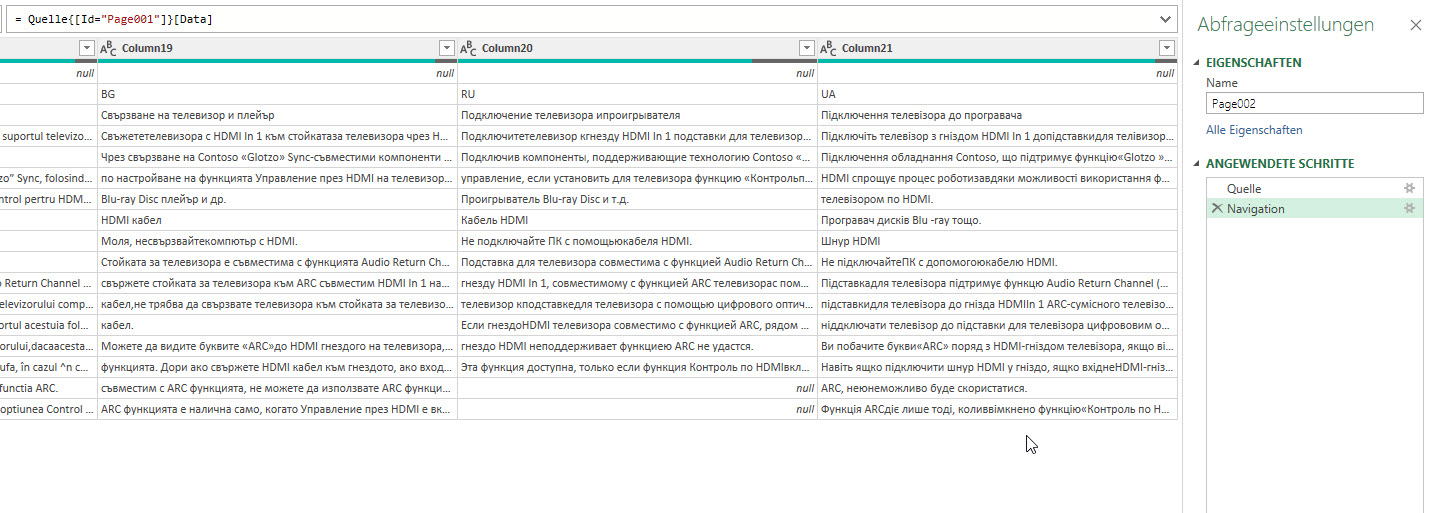Viewport: 1444px width, 513px height.
Task: Select cell "Свързване на телевизор и плейър"
Action: coord(277,115)
